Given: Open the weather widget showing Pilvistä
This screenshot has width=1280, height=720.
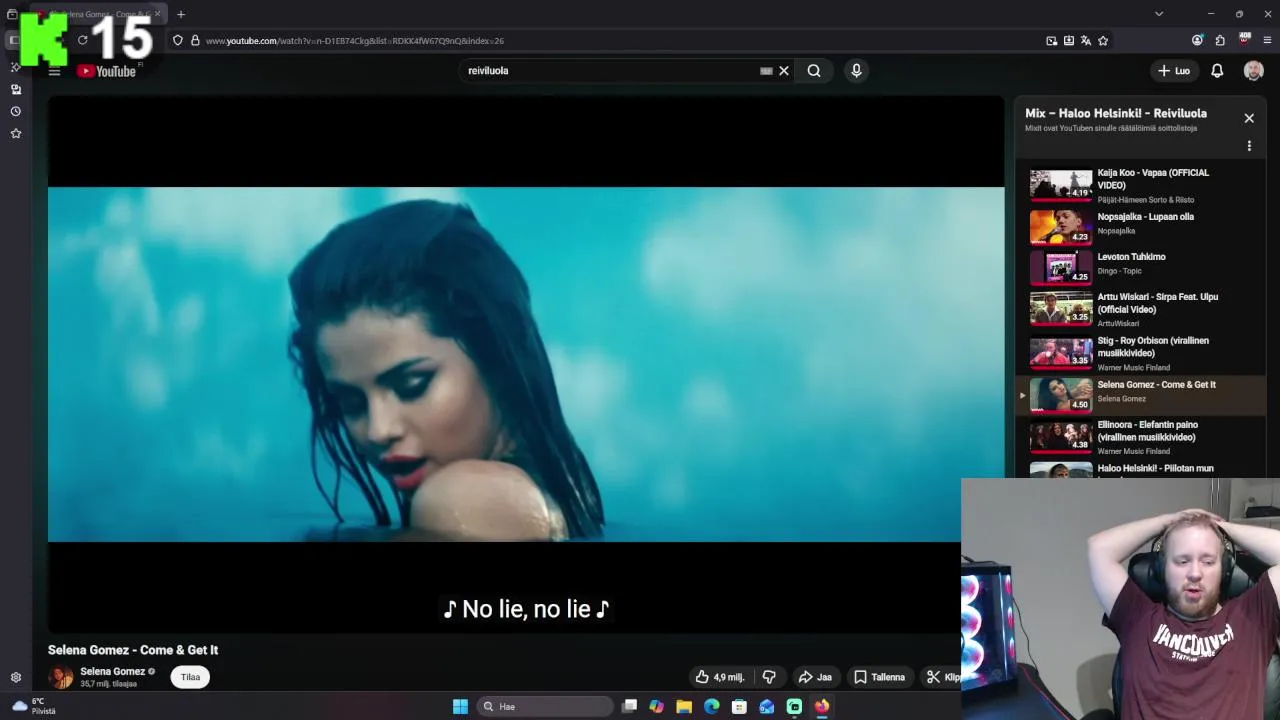Looking at the screenshot, I should click(35, 706).
